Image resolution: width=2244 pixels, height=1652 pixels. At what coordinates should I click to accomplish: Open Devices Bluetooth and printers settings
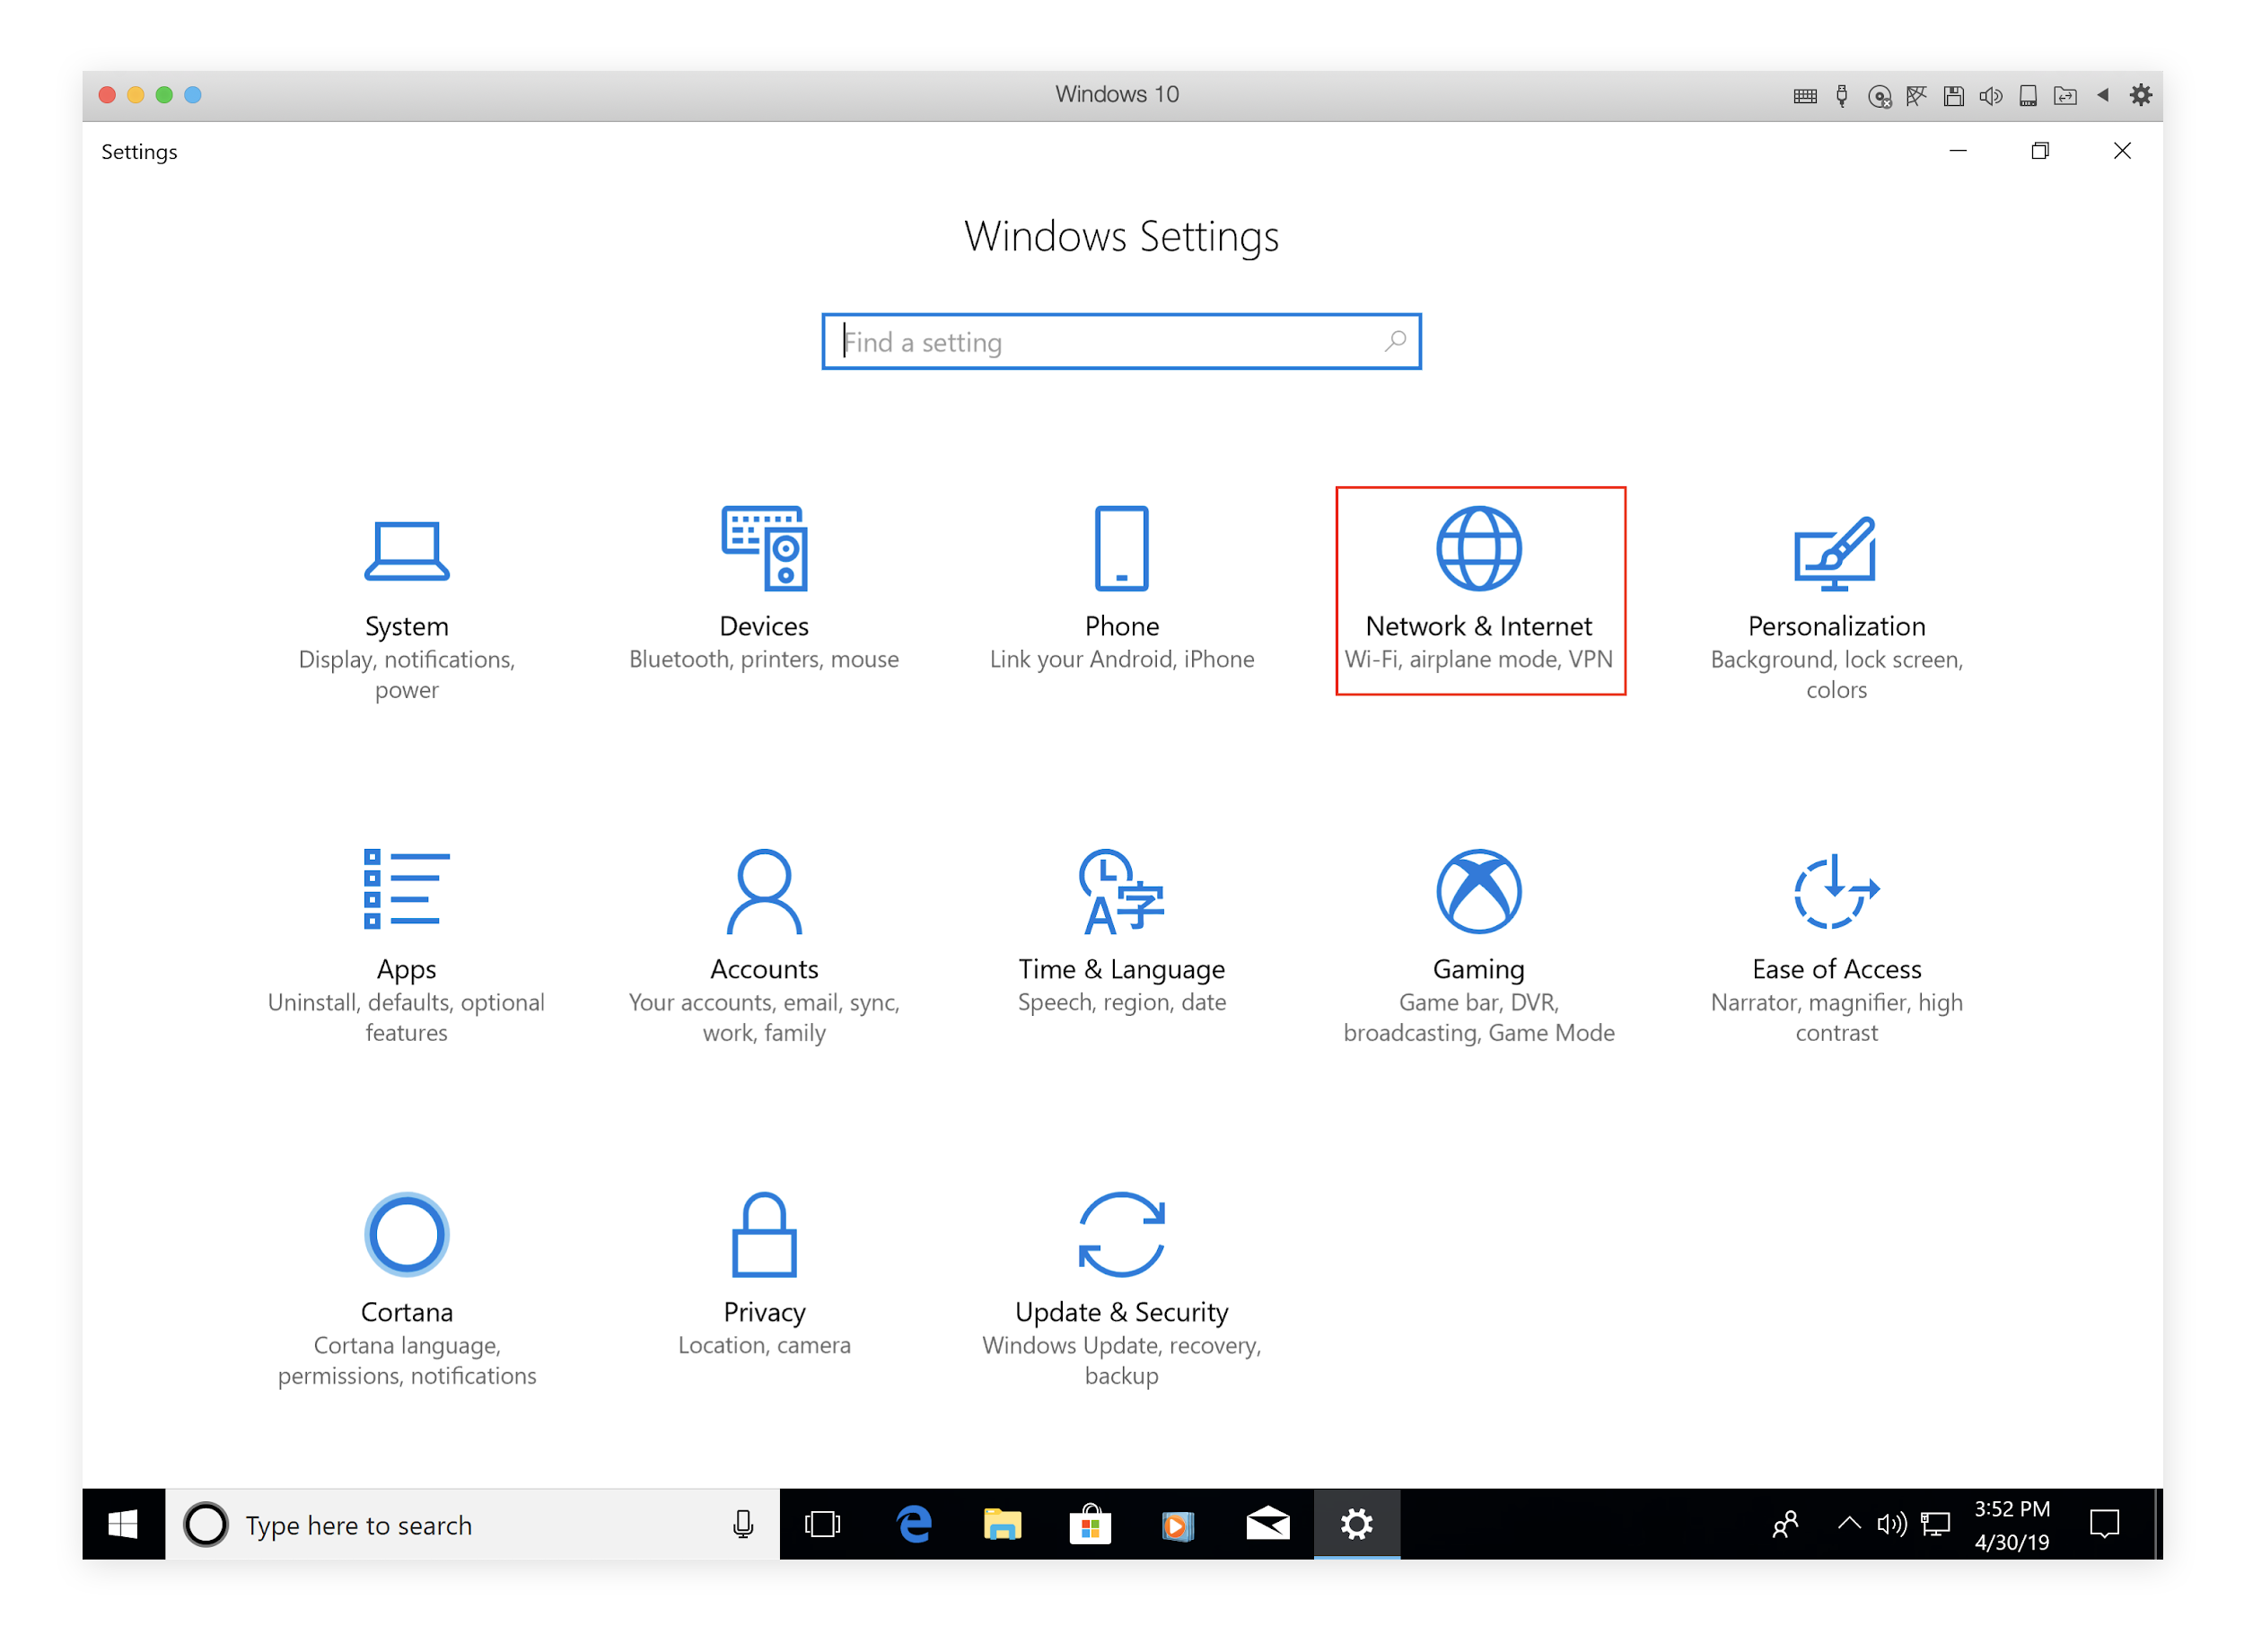[x=761, y=592]
